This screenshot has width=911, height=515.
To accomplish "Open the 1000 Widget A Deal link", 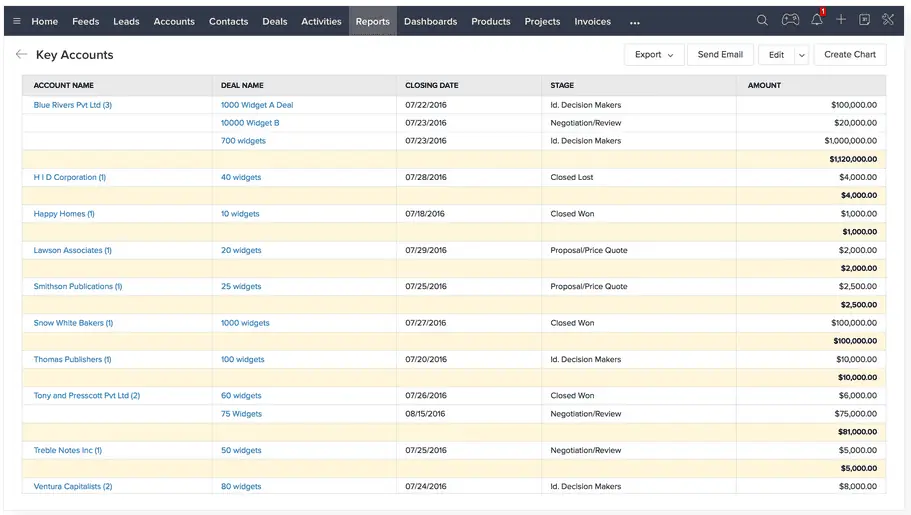I will click(x=257, y=105).
